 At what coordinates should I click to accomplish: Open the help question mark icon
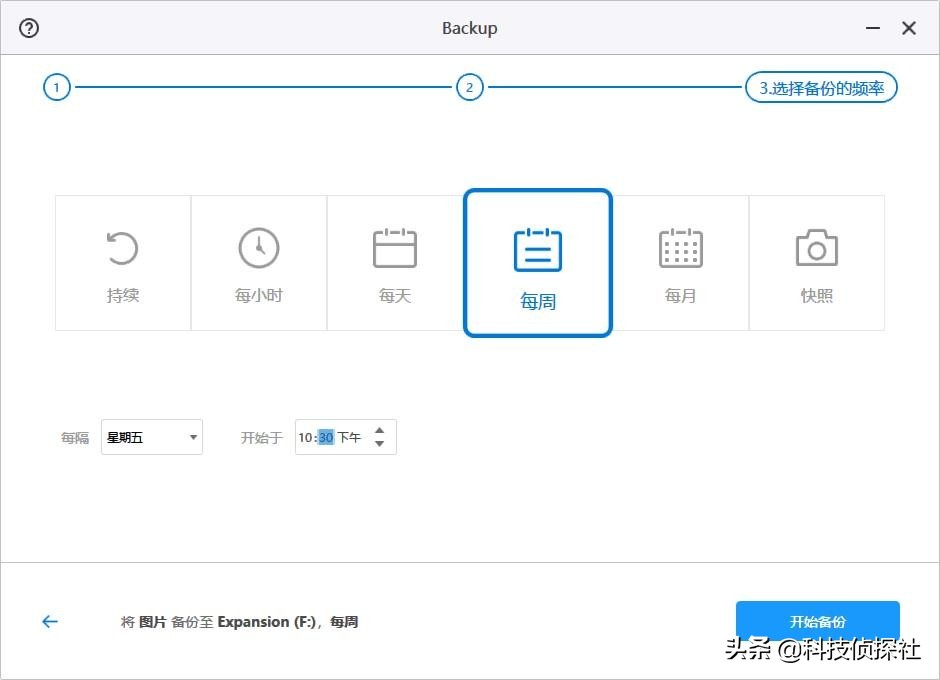coord(29,28)
